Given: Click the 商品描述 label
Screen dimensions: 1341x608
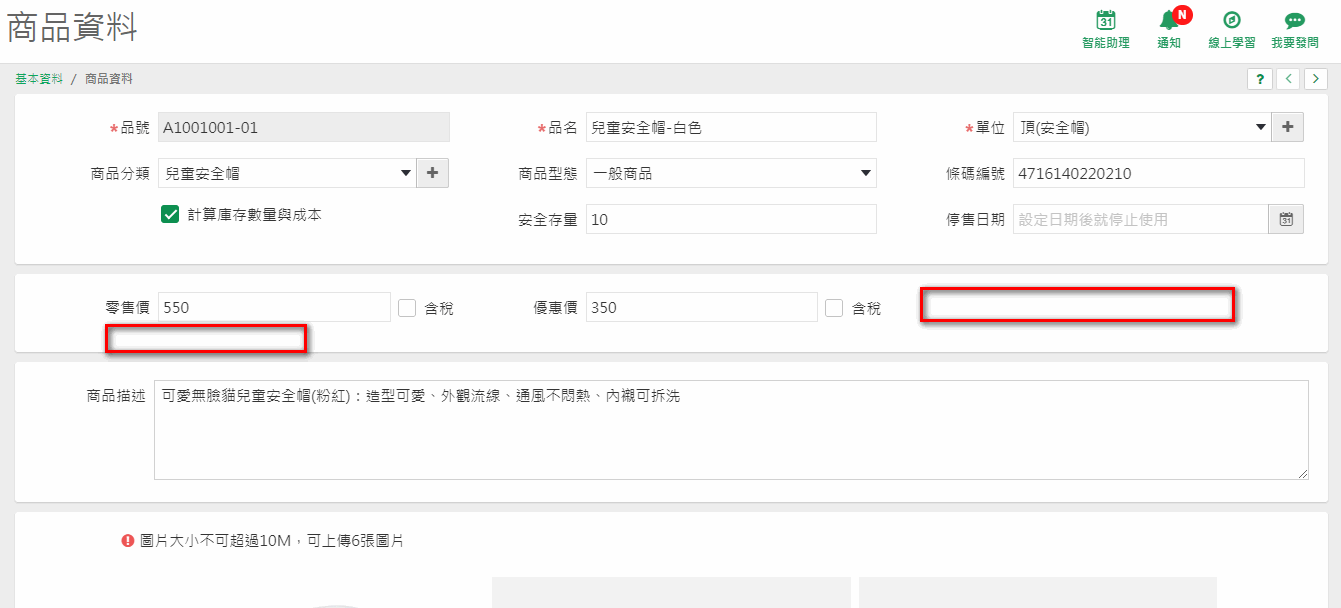Looking at the screenshot, I should pyautogui.click(x=116, y=396).
